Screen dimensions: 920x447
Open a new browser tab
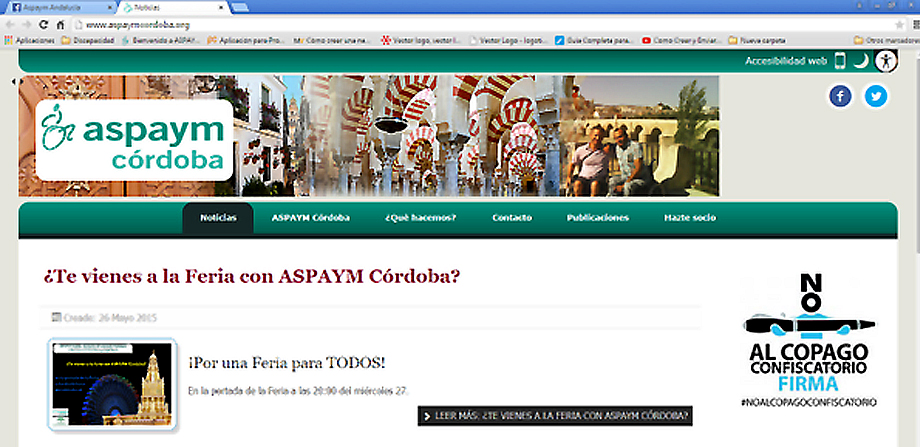[x=239, y=8]
